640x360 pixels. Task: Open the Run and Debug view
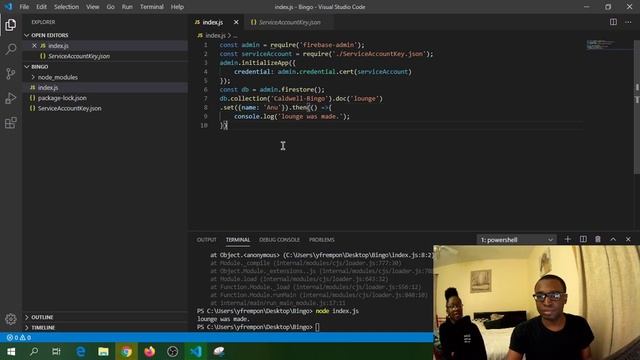point(11,98)
